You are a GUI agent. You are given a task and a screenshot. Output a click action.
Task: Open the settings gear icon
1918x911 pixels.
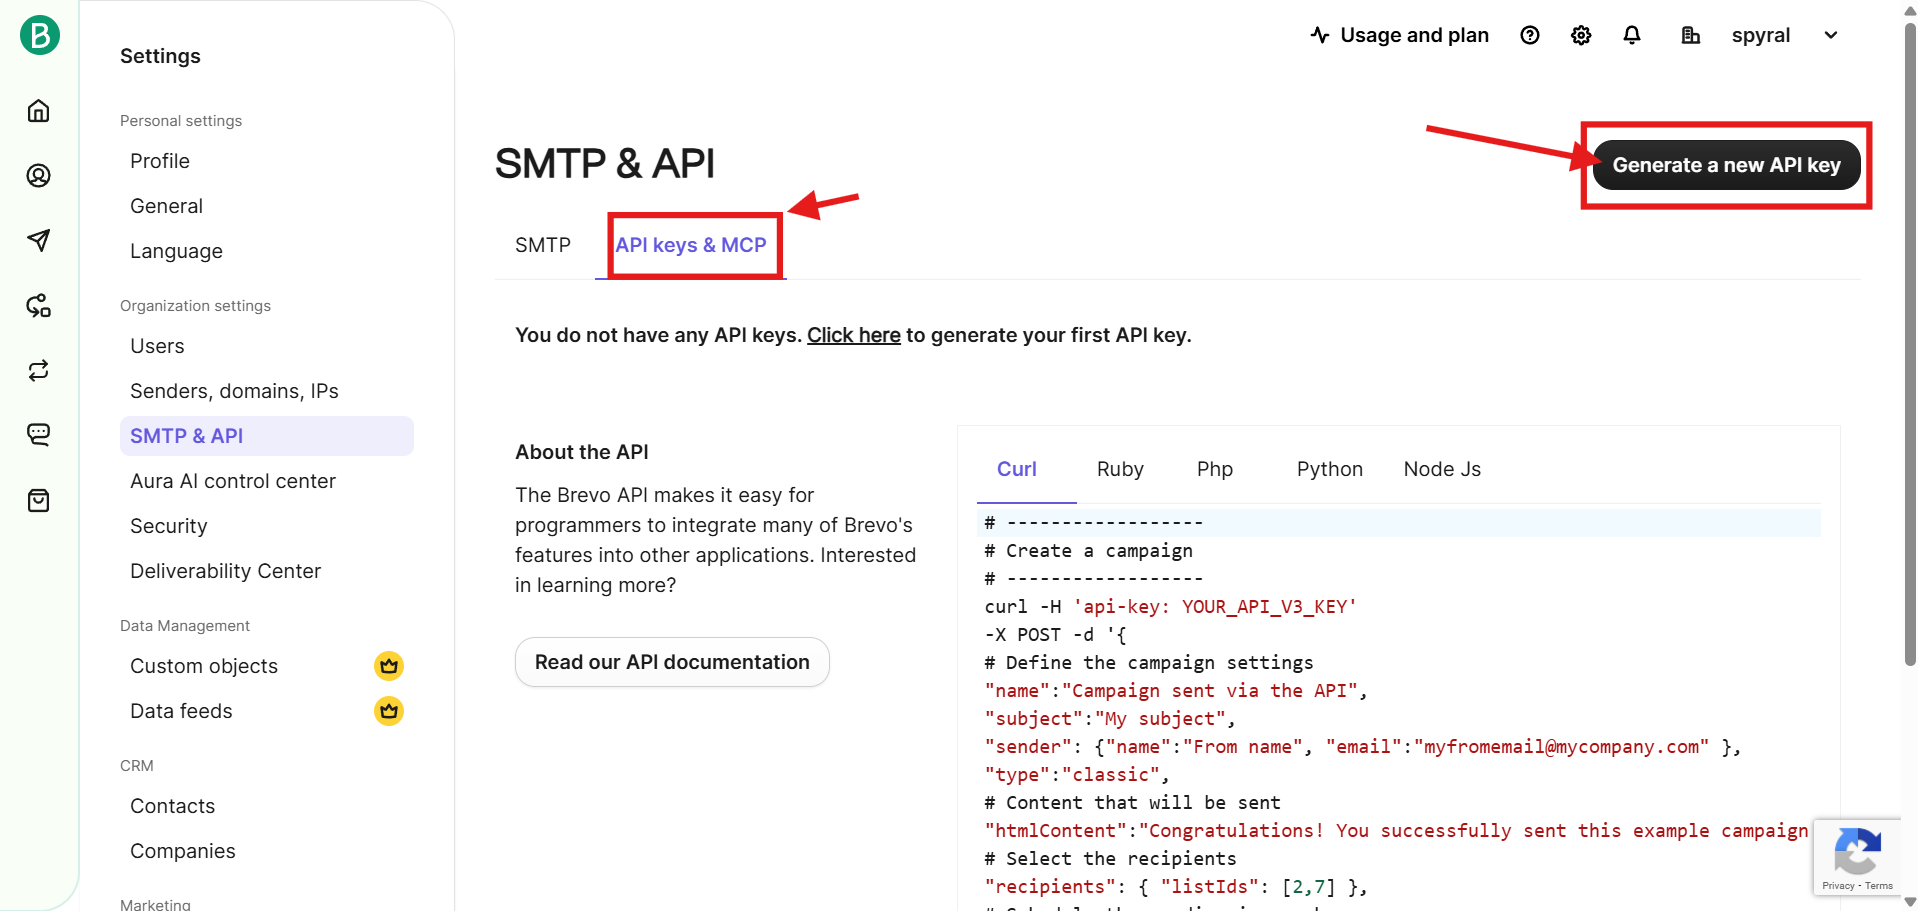[x=1581, y=35]
